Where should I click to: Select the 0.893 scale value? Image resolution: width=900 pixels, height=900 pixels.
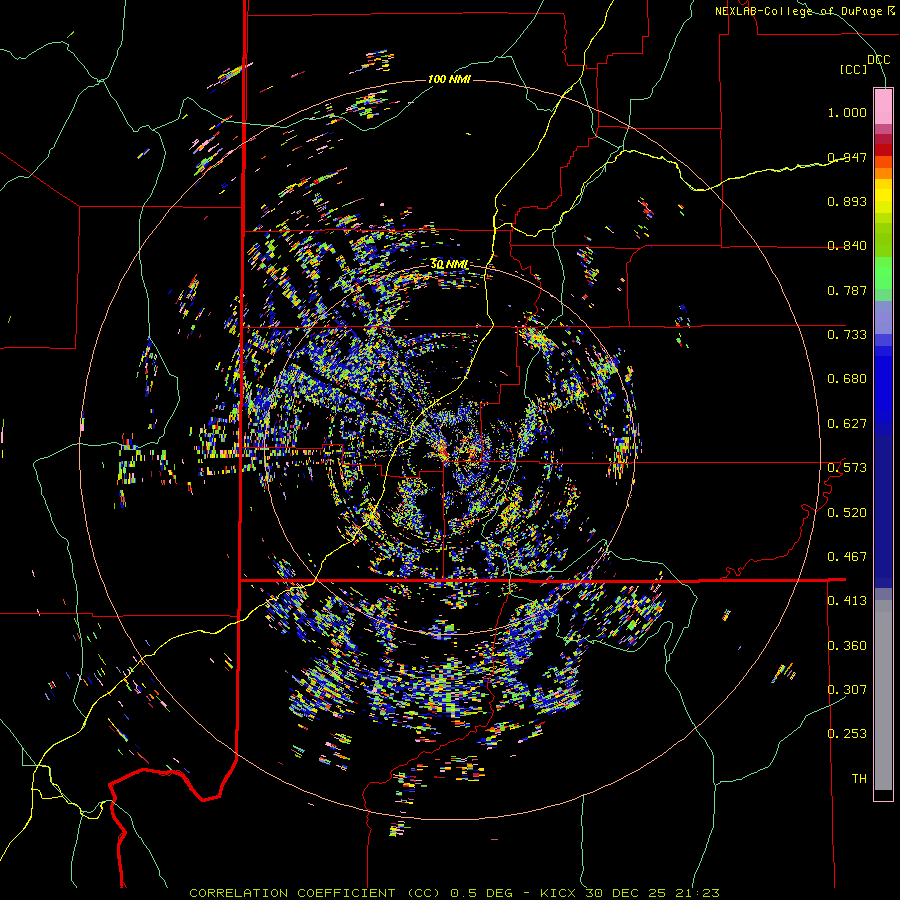click(847, 201)
